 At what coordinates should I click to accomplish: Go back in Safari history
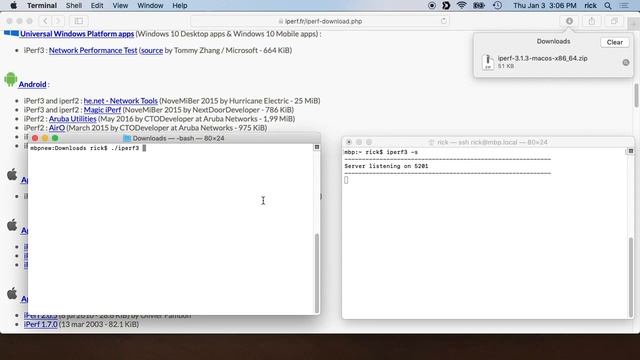click(x=45, y=21)
